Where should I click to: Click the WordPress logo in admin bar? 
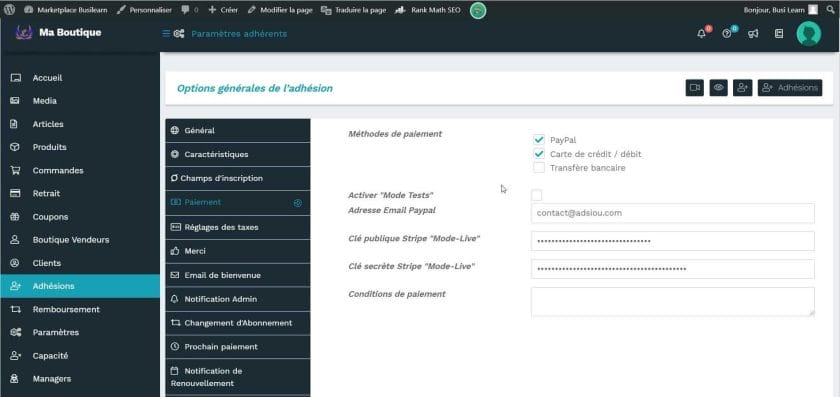tap(9, 10)
